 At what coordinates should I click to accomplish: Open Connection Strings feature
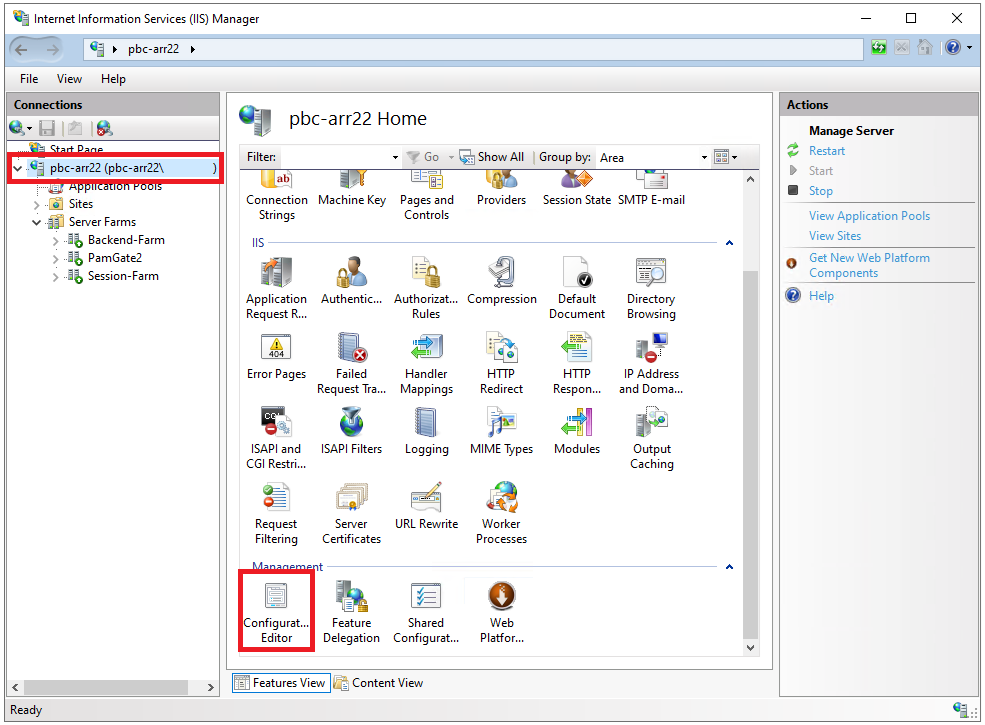(276, 196)
